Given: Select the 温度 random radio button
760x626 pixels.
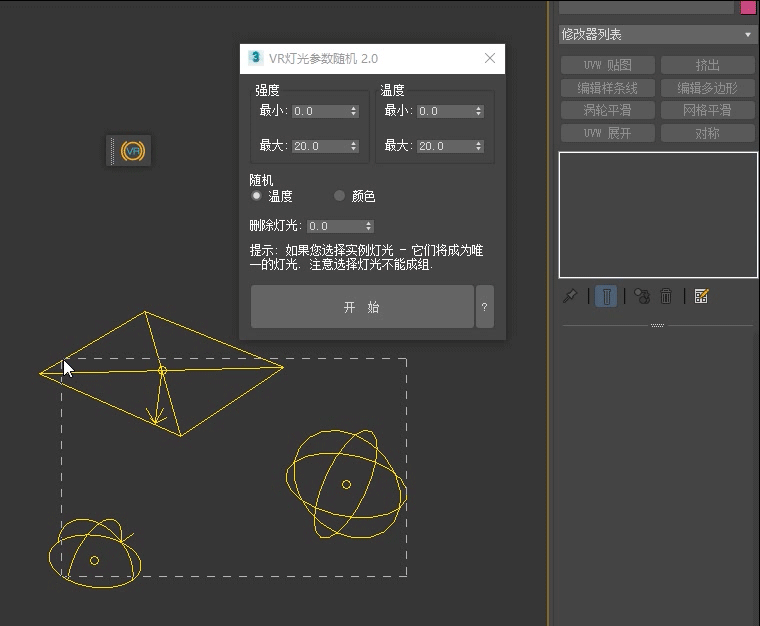Looking at the screenshot, I should 257,196.
